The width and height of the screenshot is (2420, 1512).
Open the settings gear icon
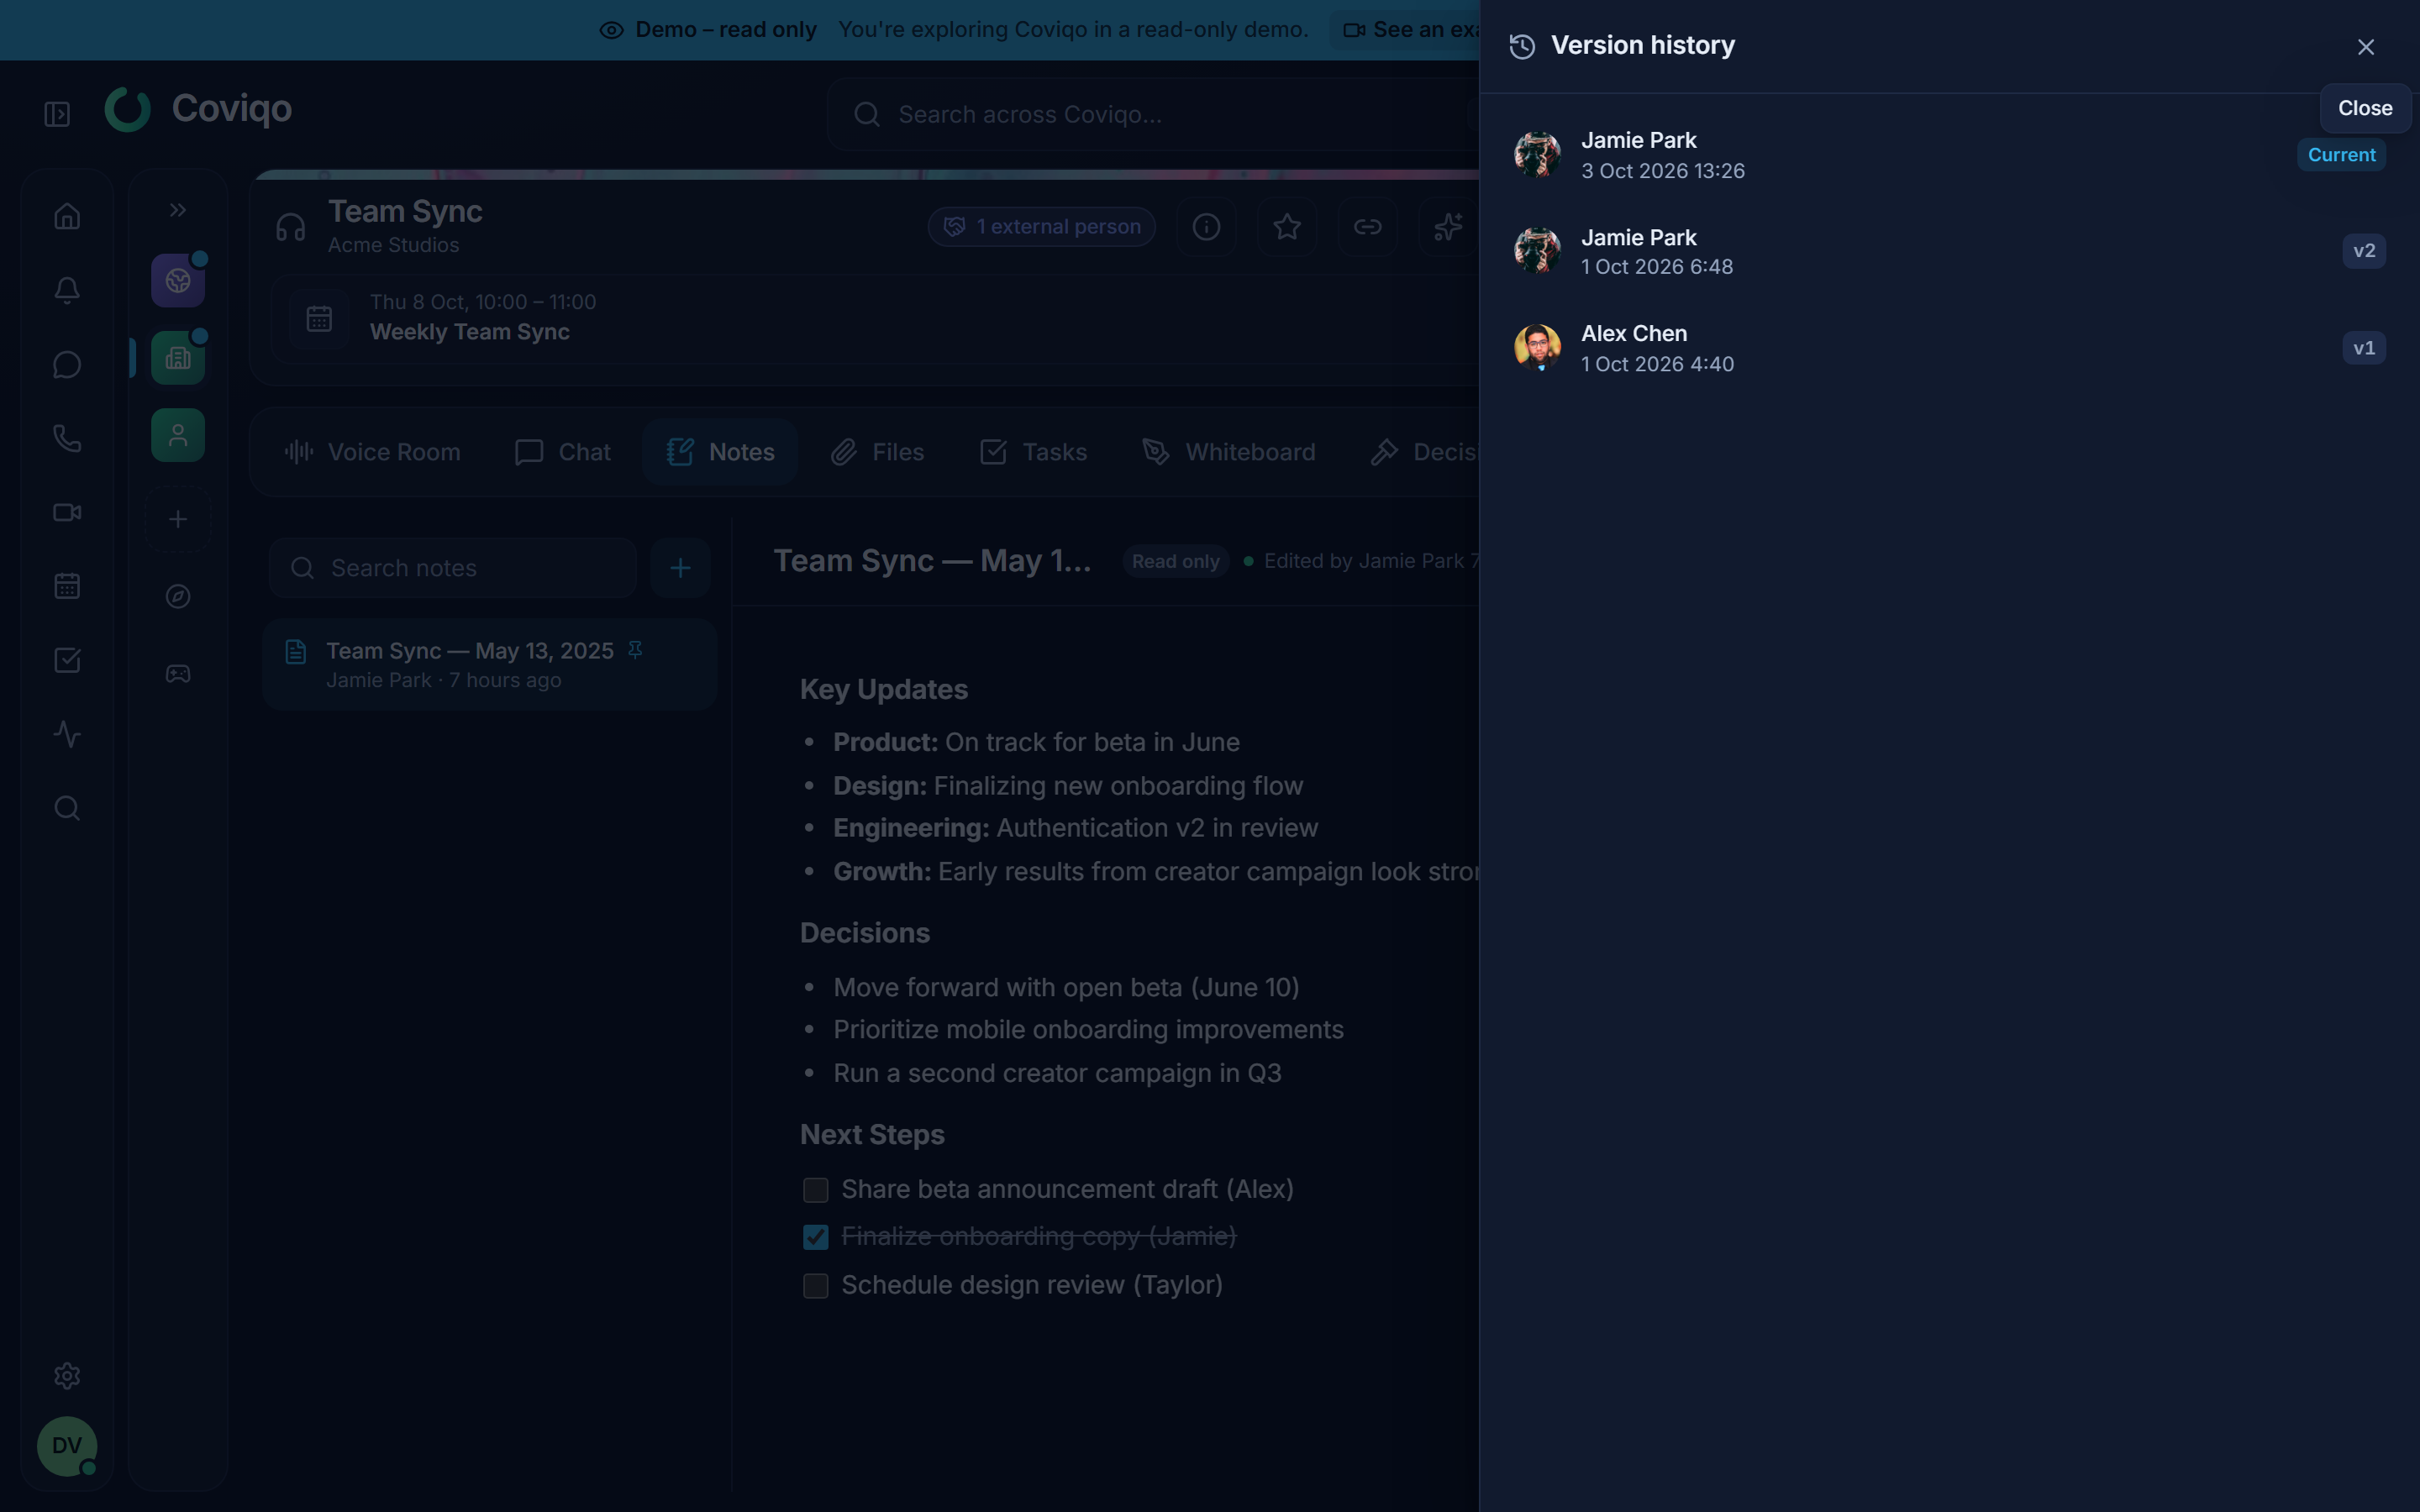click(x=67, y=1376)
